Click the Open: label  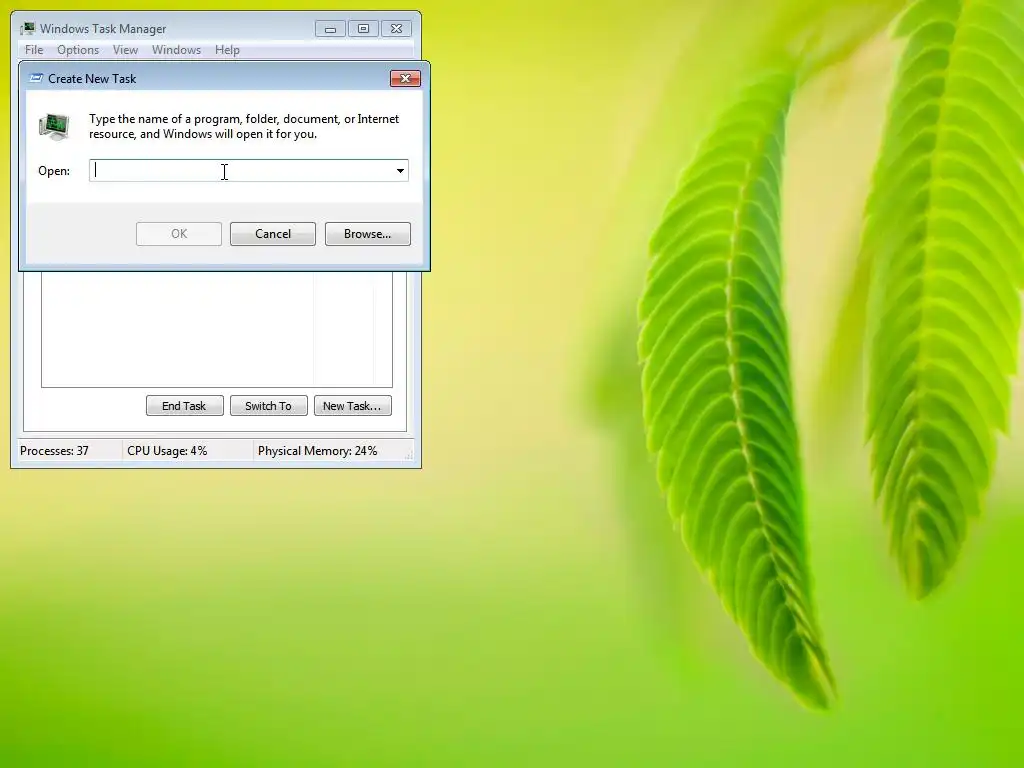[x=54, y=170]
